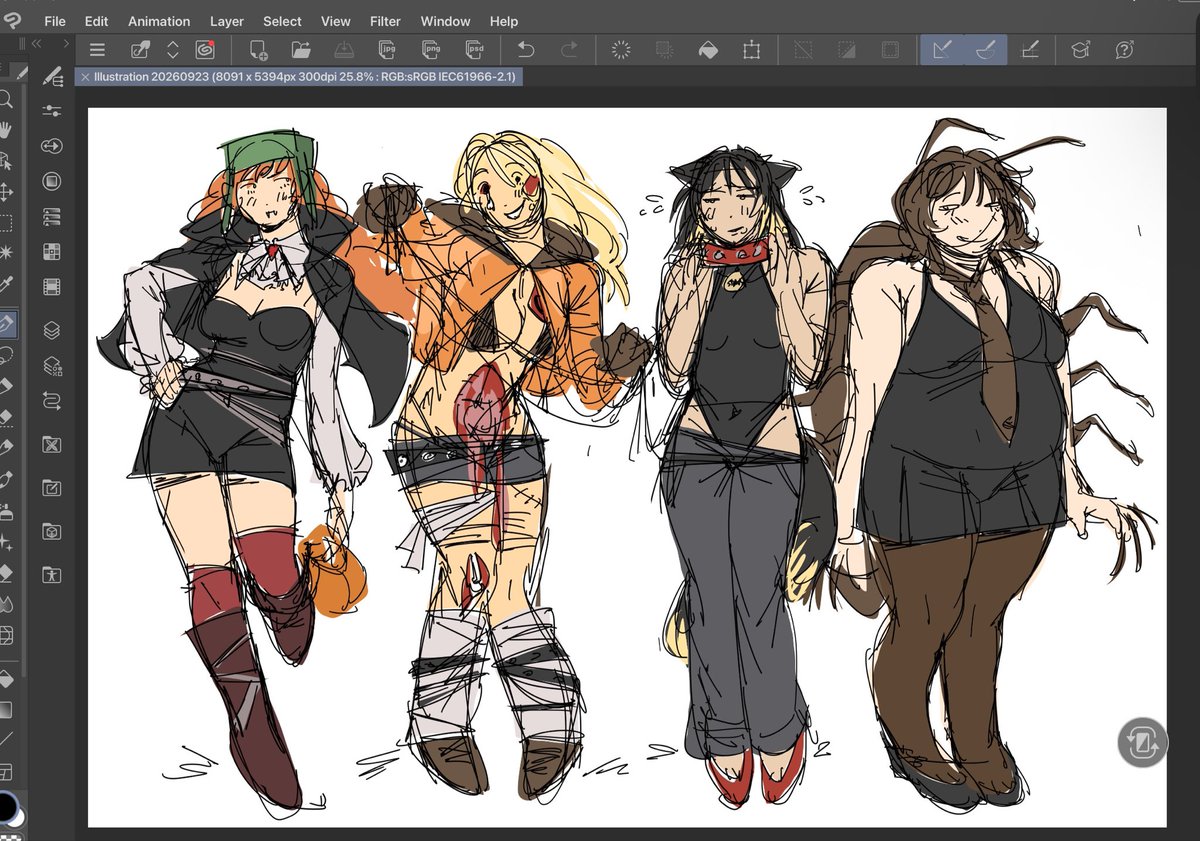Open the Filter menu

(x=385, y=21)
